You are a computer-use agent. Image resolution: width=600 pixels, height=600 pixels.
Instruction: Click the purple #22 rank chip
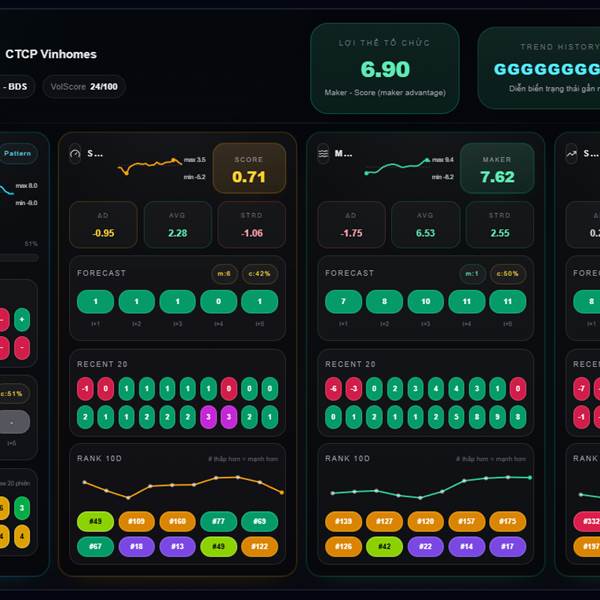(x=426, y=546)
